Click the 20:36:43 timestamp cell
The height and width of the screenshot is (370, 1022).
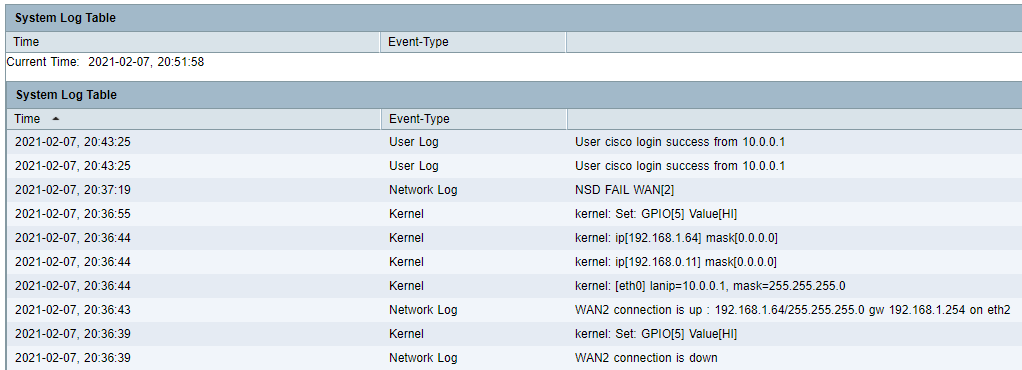[72, 310]
